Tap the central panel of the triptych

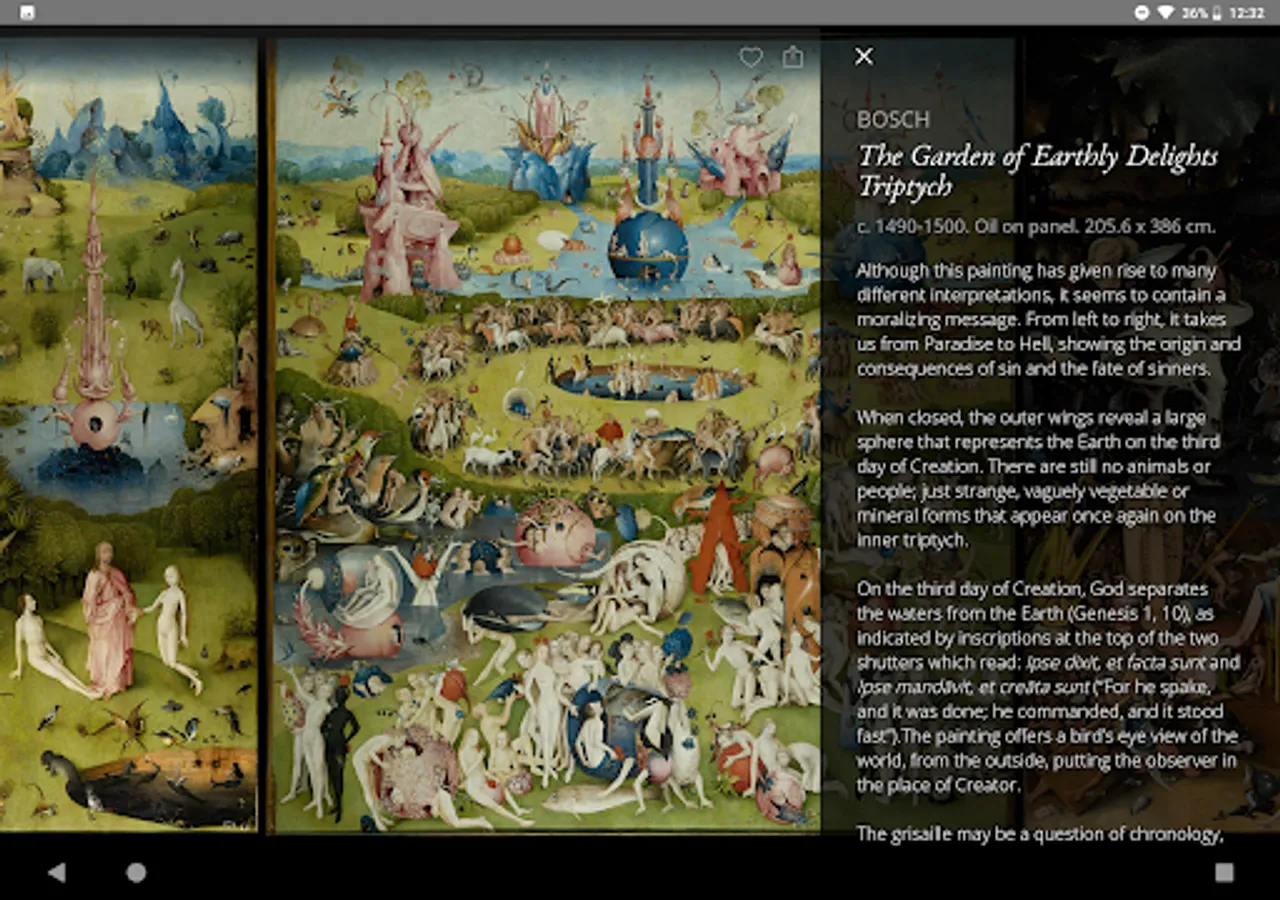tap(547, 435)
